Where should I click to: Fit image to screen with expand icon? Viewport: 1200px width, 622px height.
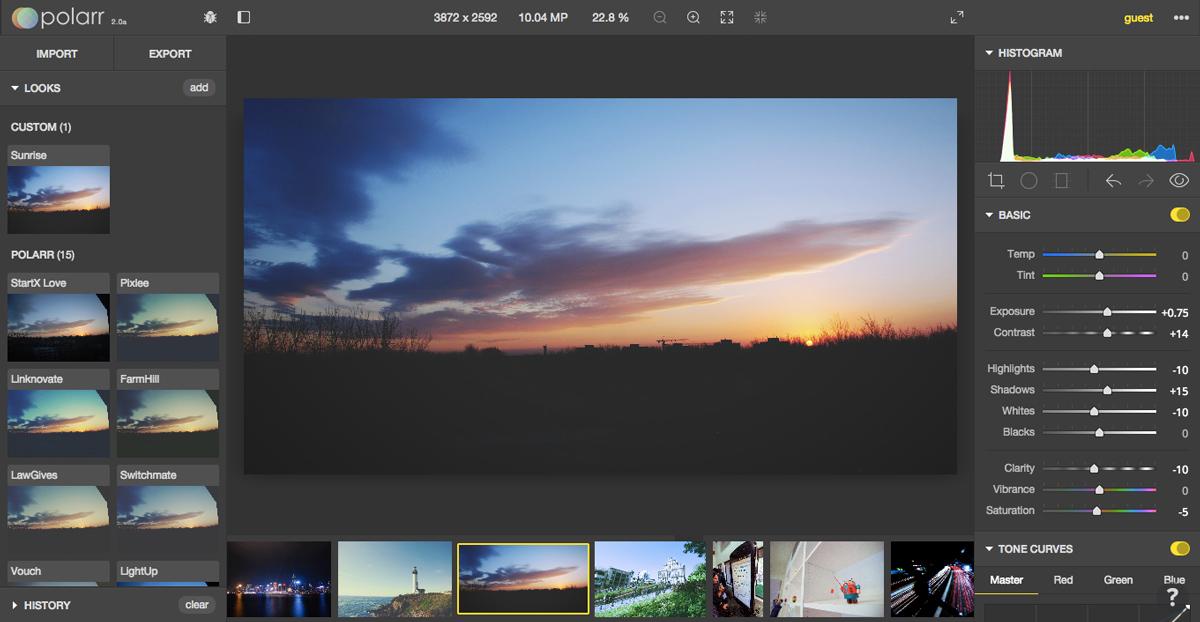click(x=727, y=17)
